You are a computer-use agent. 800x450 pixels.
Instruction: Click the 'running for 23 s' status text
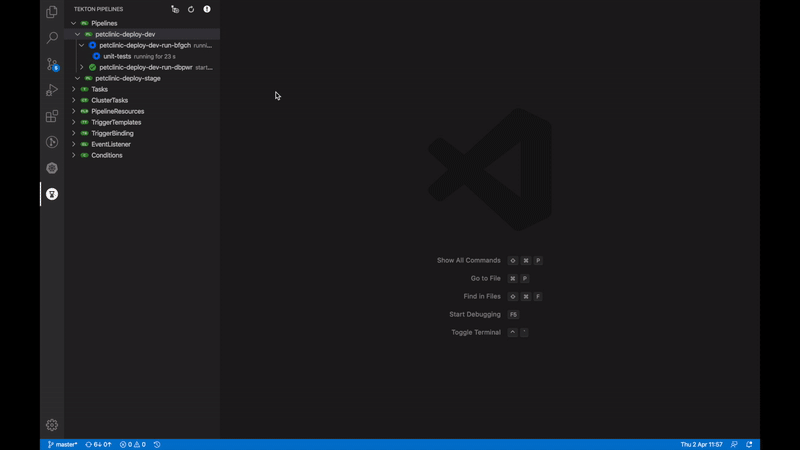coord(155,57)
